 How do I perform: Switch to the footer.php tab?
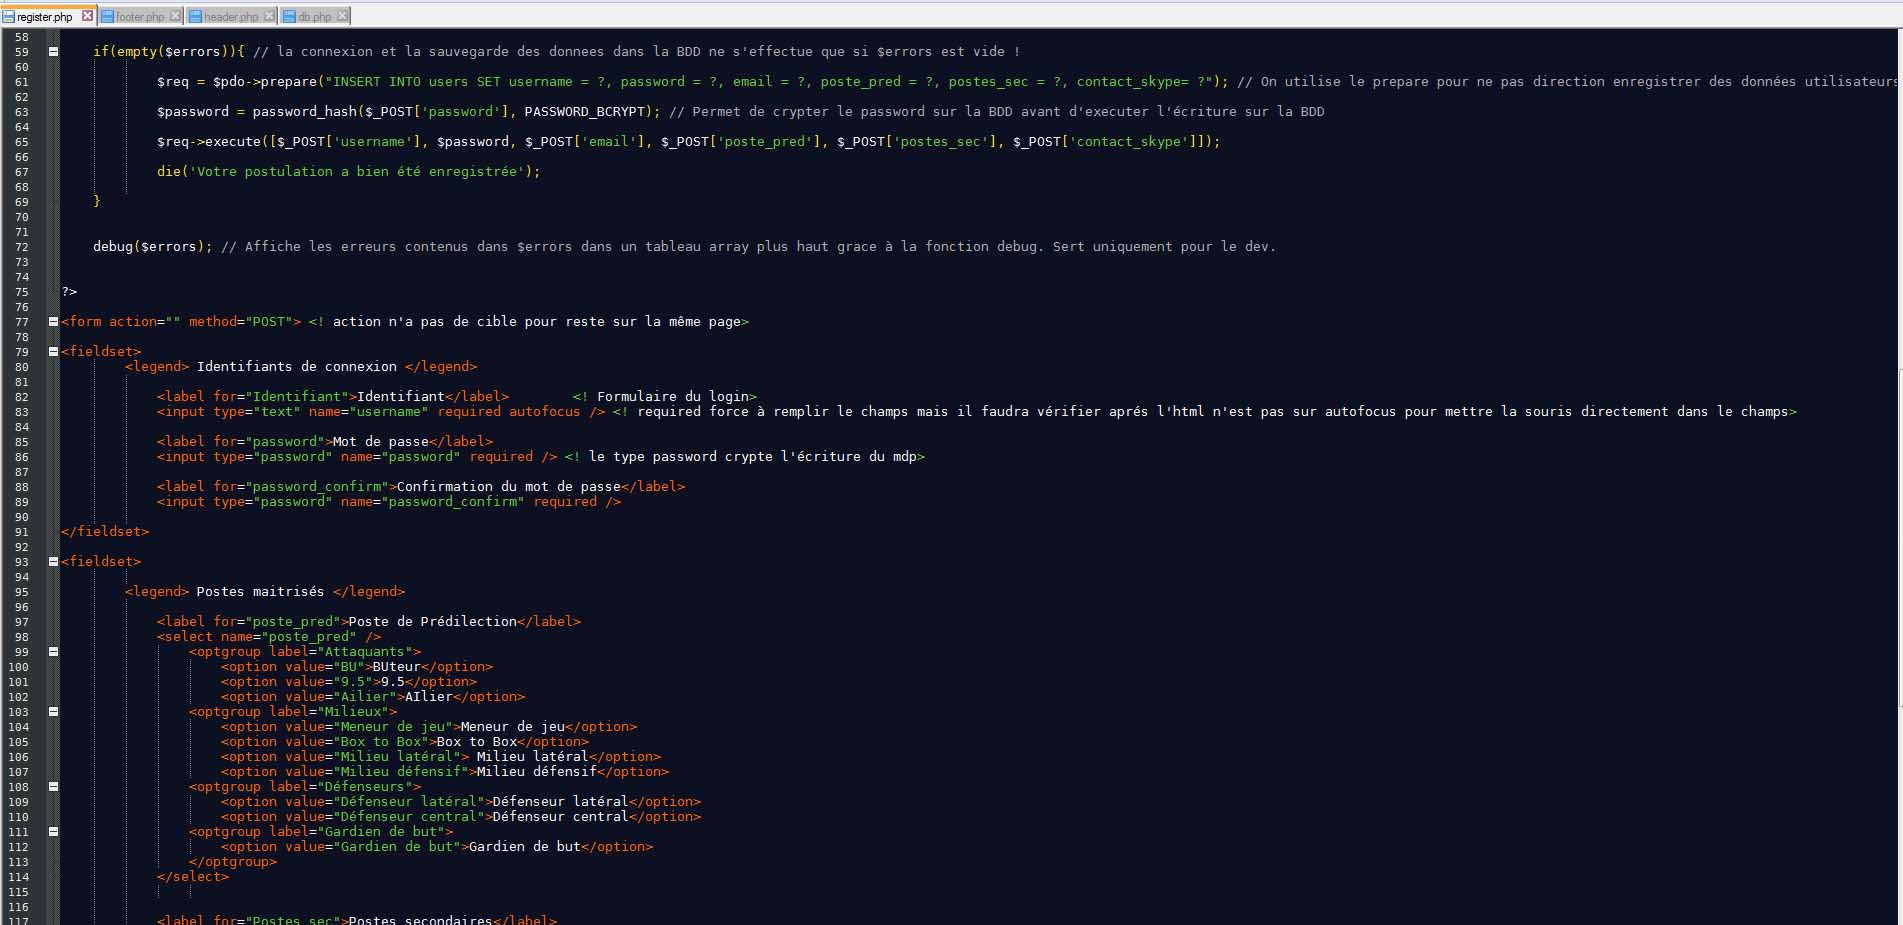[140, 15]
